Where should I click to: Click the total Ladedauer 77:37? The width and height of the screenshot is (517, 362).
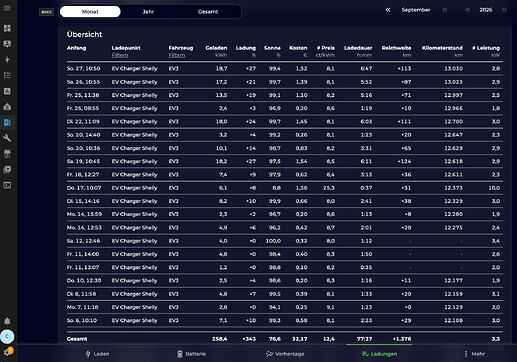364,339
